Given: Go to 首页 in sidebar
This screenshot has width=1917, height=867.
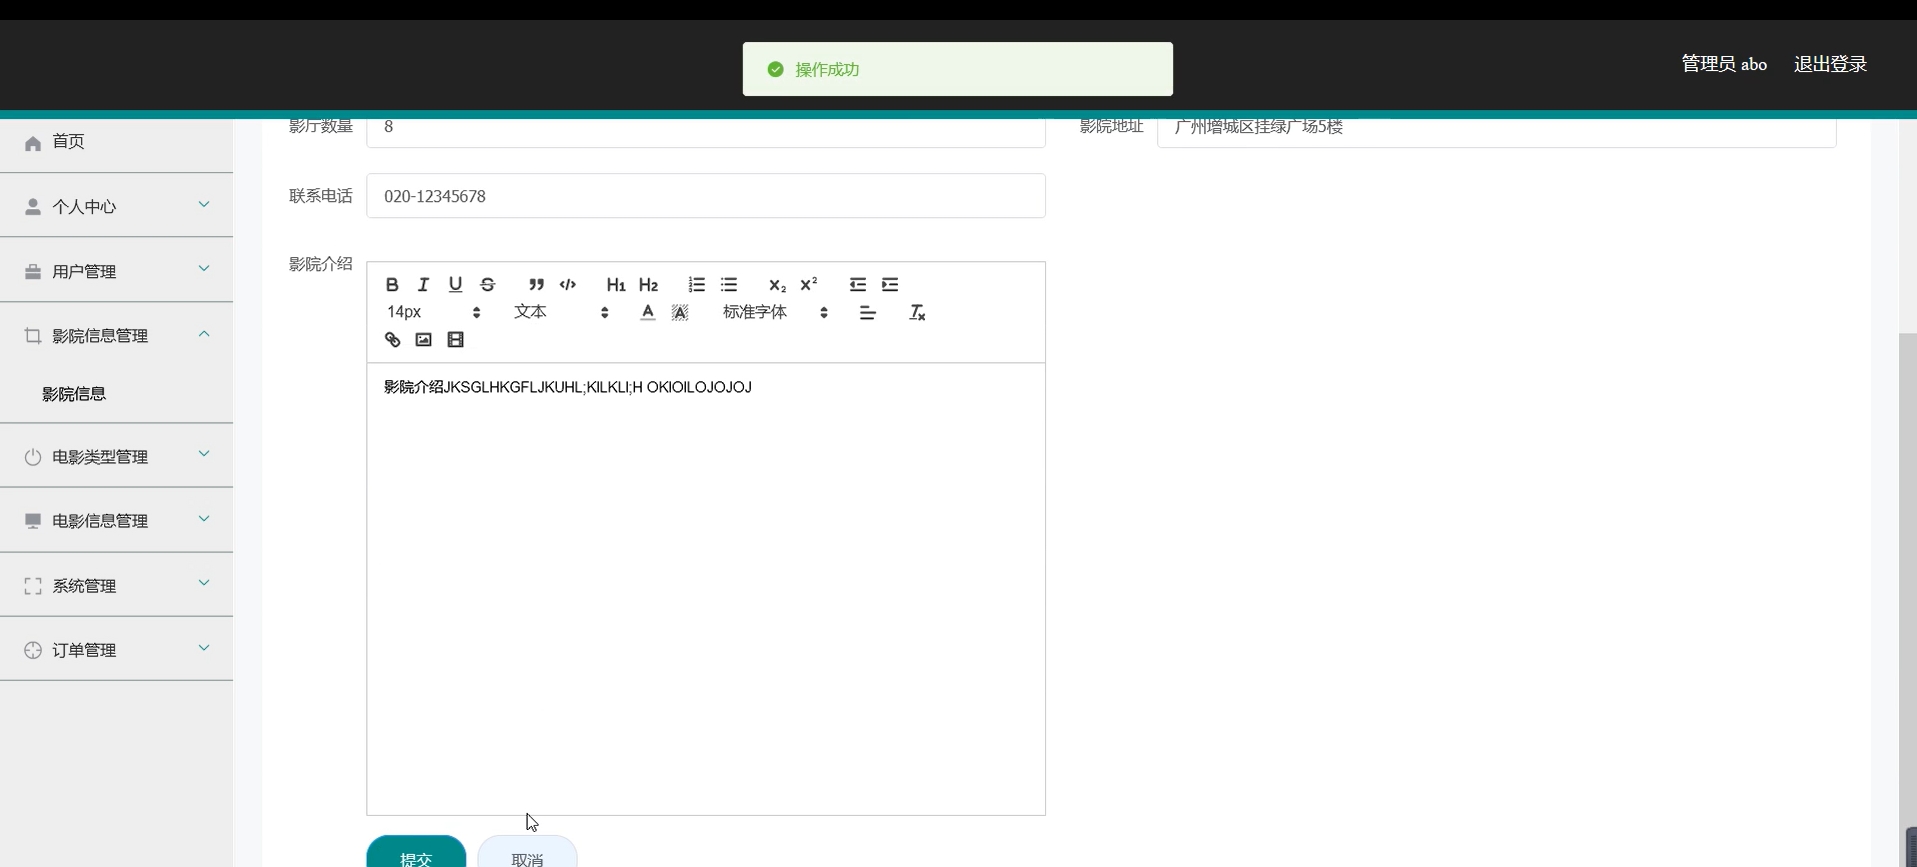Looking at the screenshot, I should [68, 142].
